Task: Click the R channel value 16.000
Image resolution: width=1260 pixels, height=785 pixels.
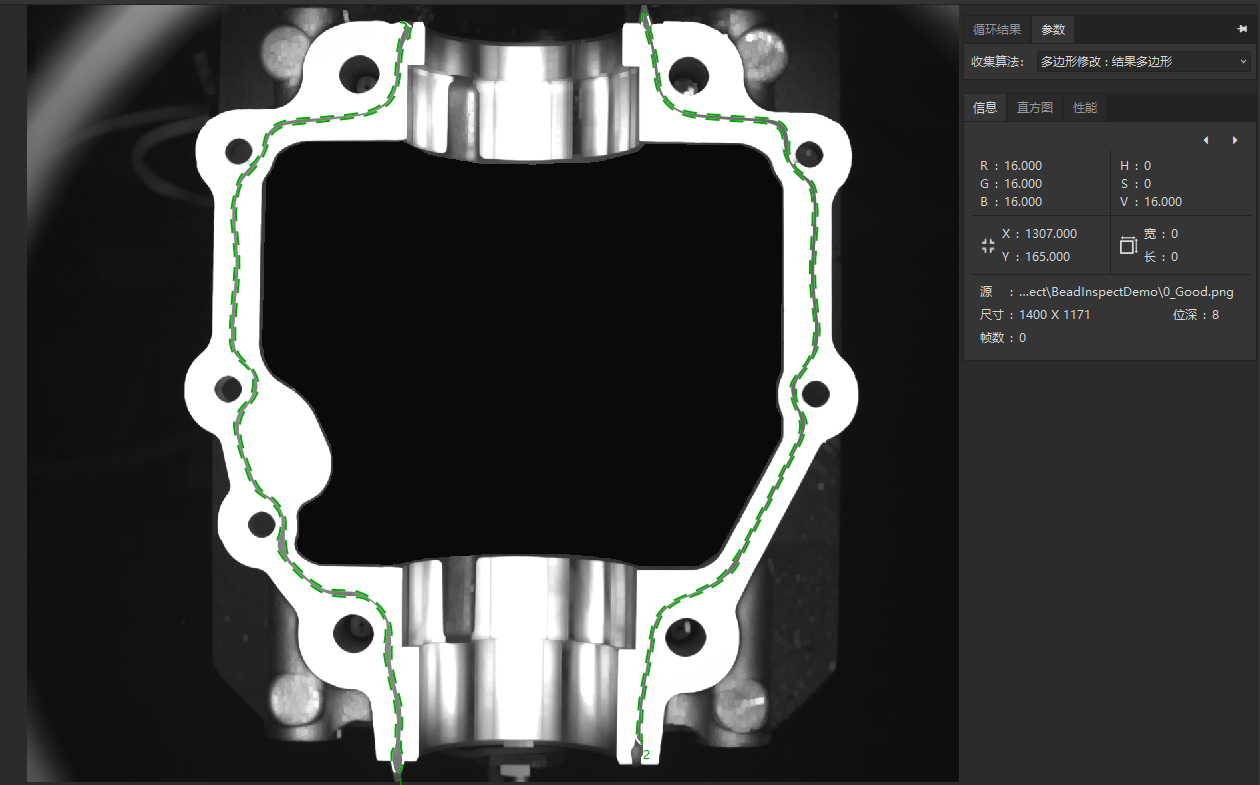Action: (1023, 166)
